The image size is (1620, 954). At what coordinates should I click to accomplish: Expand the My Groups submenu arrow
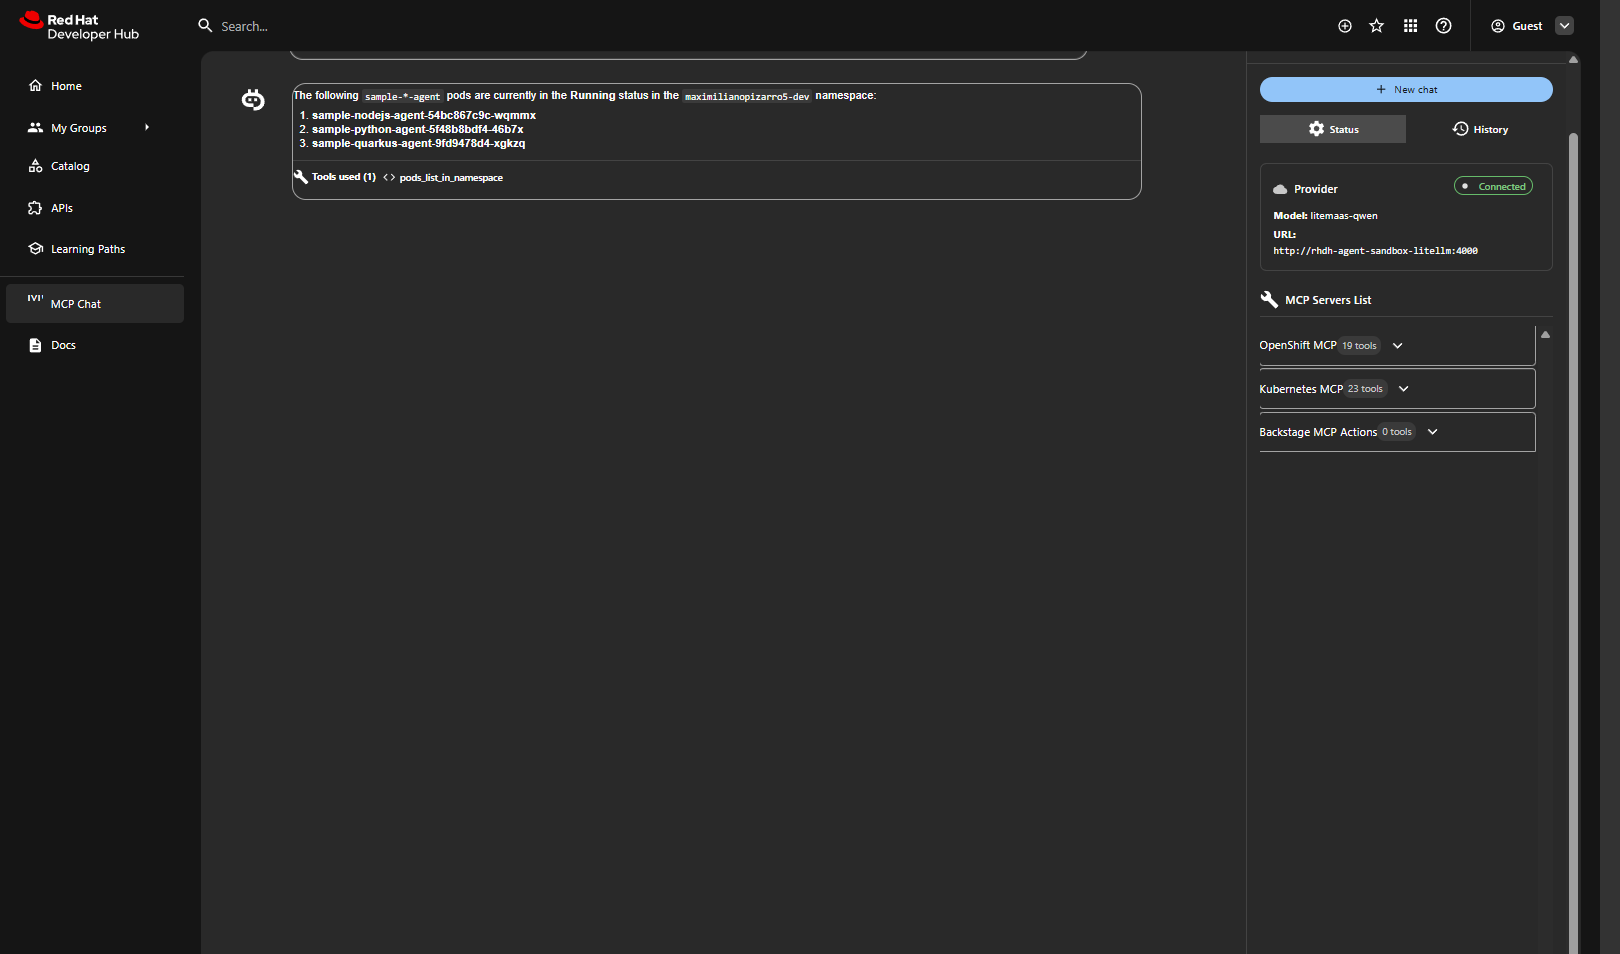tap(147, 128)
